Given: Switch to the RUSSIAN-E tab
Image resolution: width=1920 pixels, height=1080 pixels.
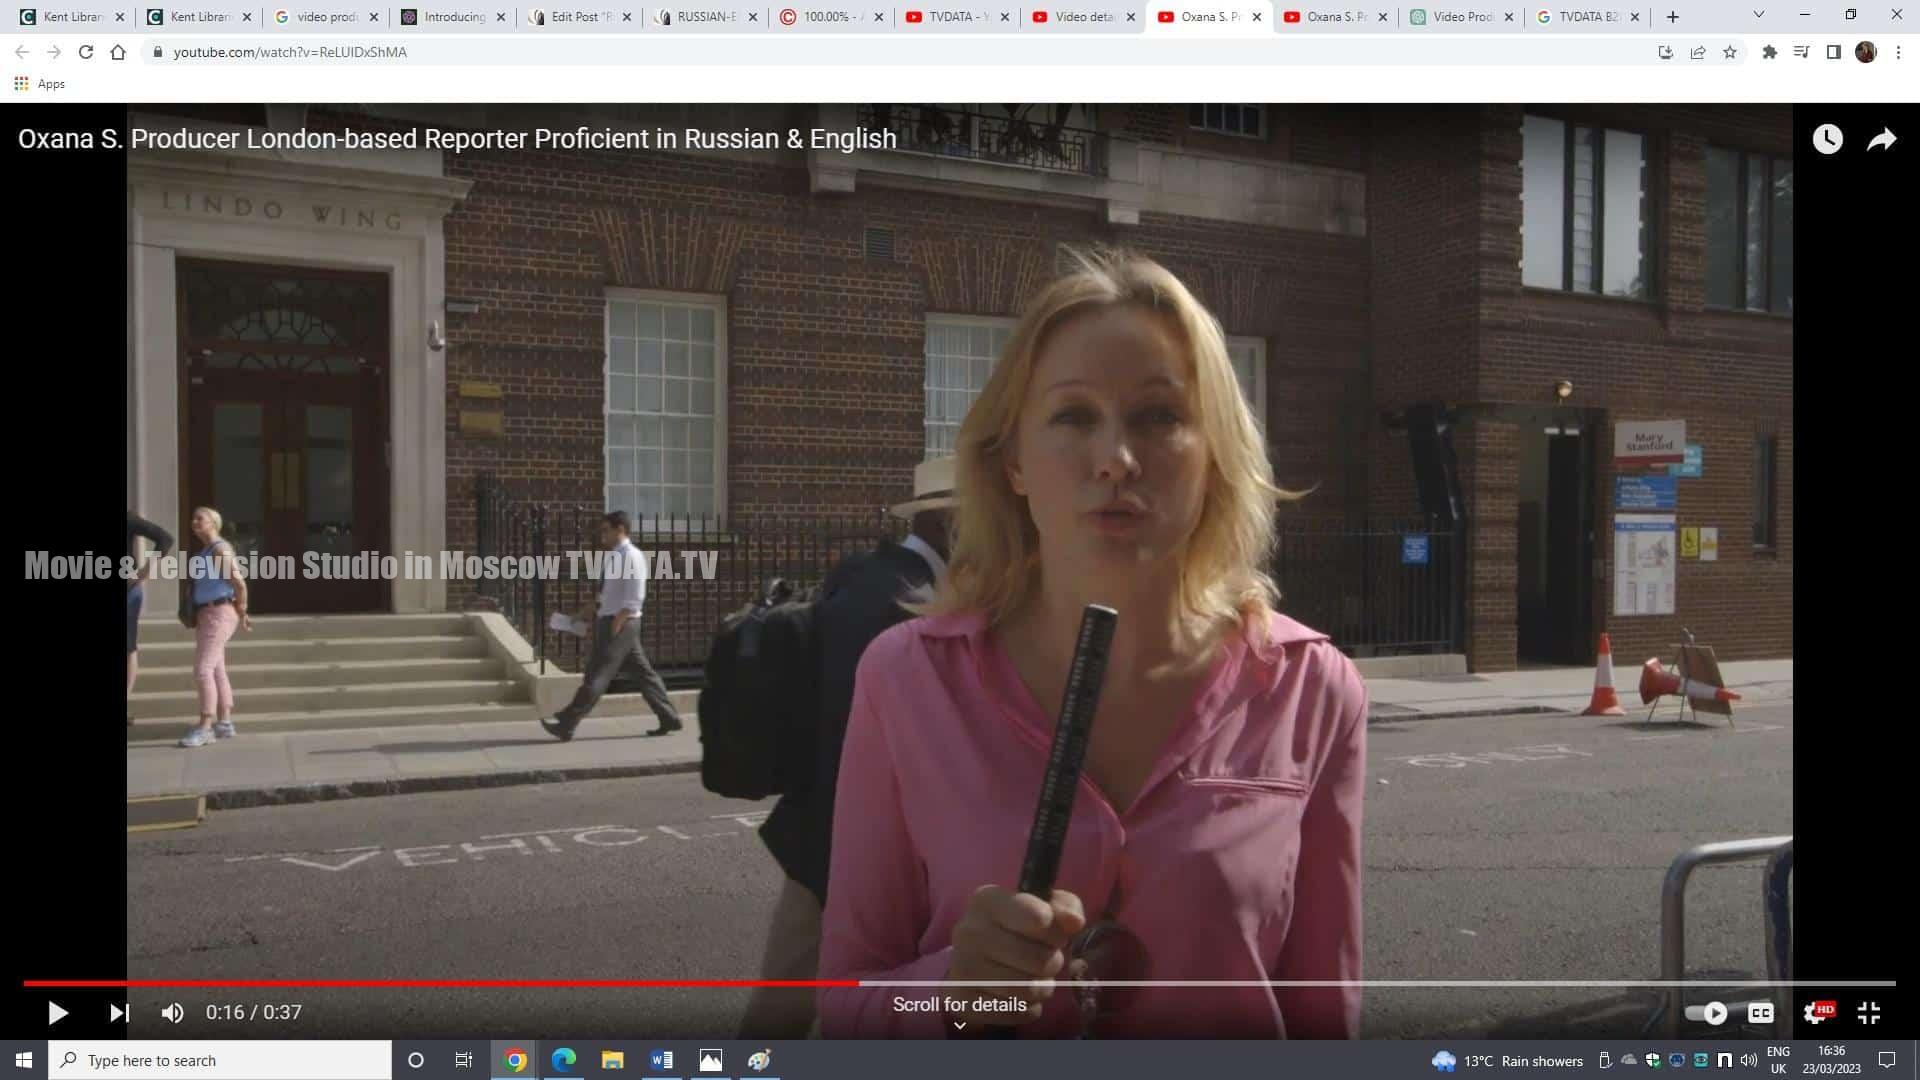Looking at the screenshot, I should [705, 17].
